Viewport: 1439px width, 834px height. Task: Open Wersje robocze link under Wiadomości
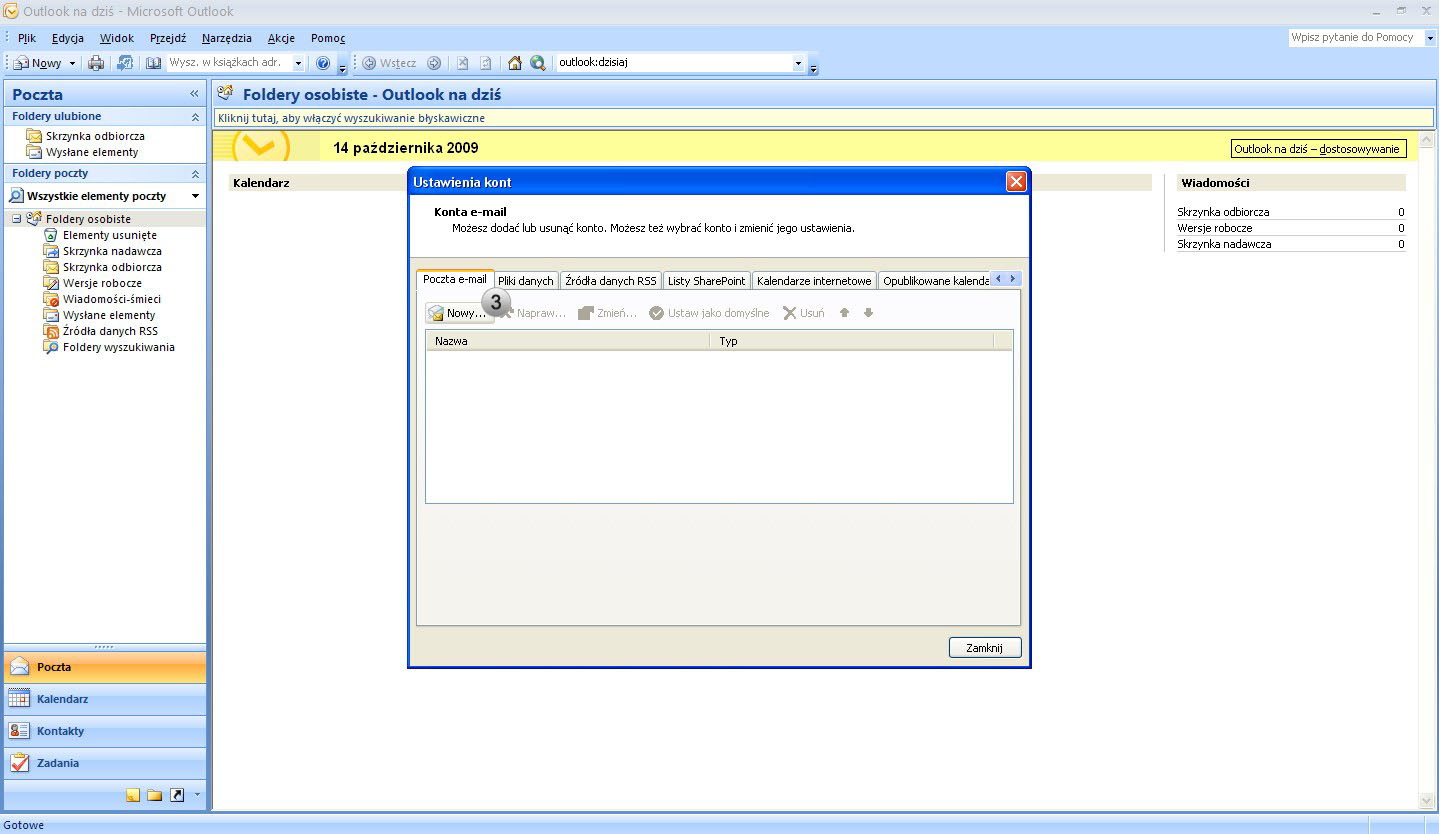[x=1215, y=228]
